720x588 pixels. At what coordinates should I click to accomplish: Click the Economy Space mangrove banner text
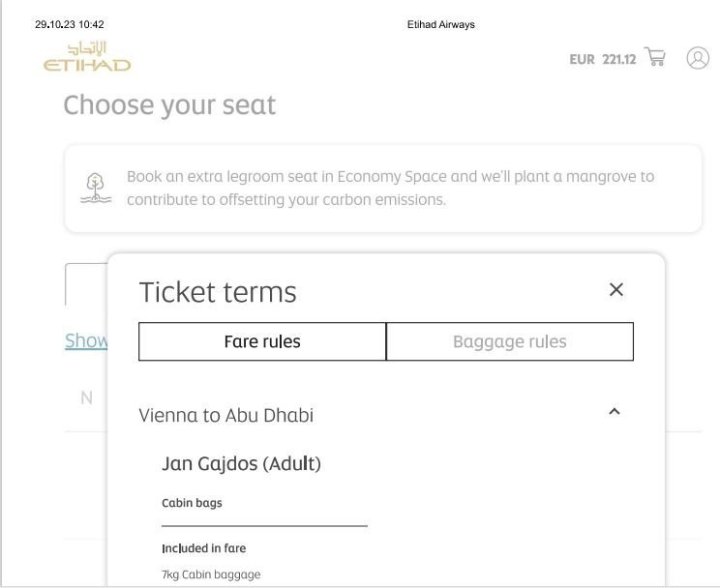(x=390, y=188)
